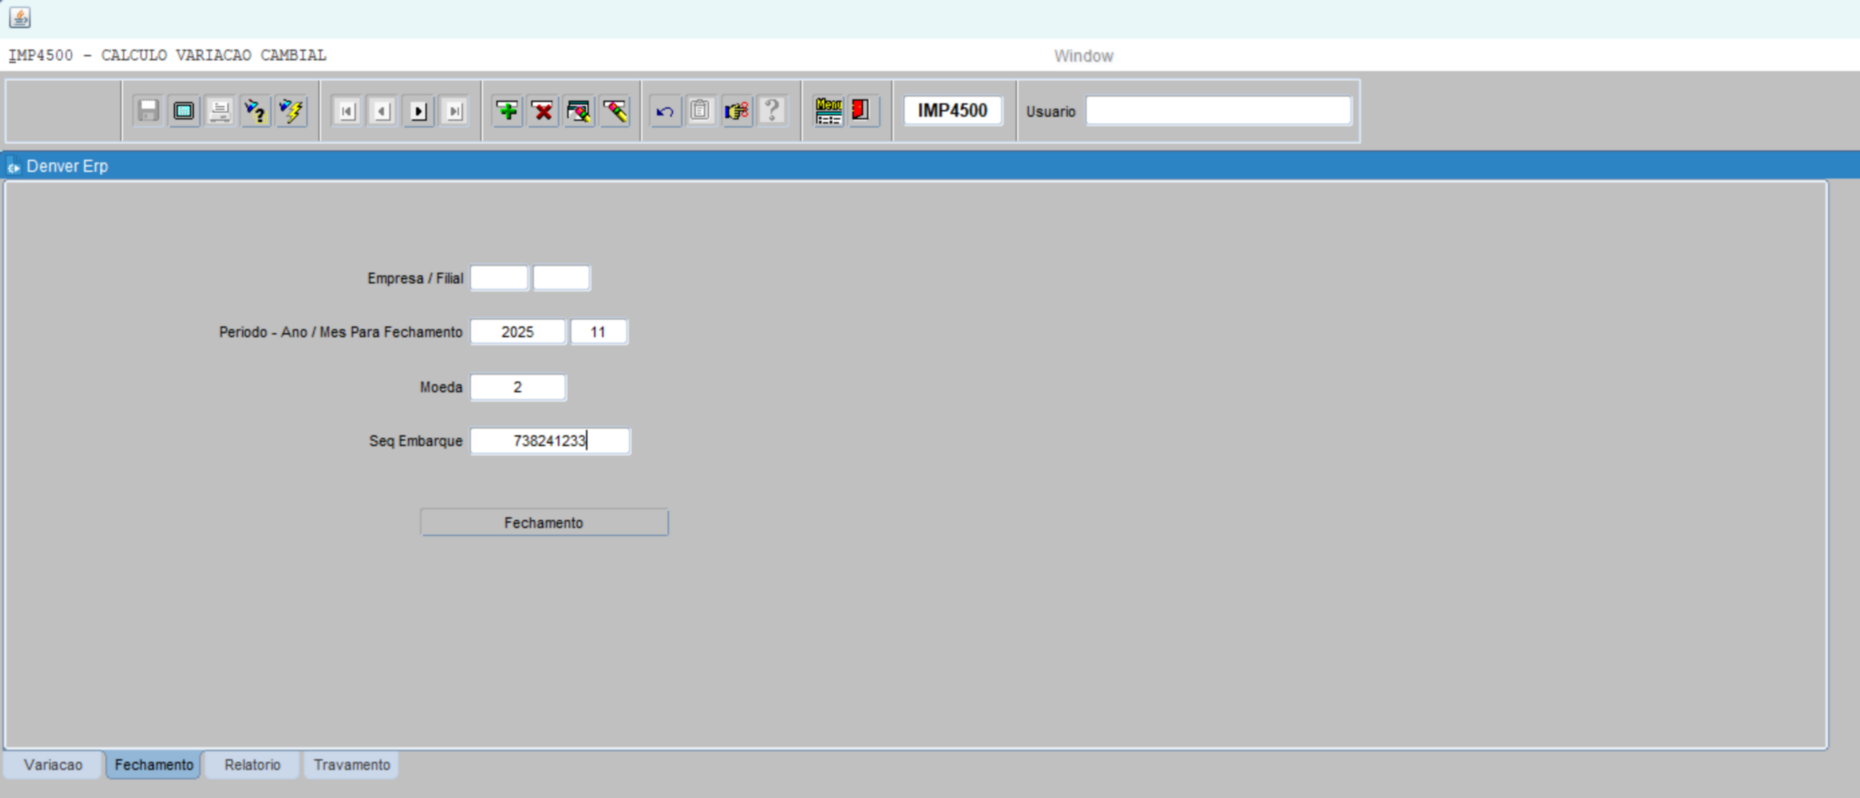
Task: Click the green screen display icon
Action: point(184,111)
